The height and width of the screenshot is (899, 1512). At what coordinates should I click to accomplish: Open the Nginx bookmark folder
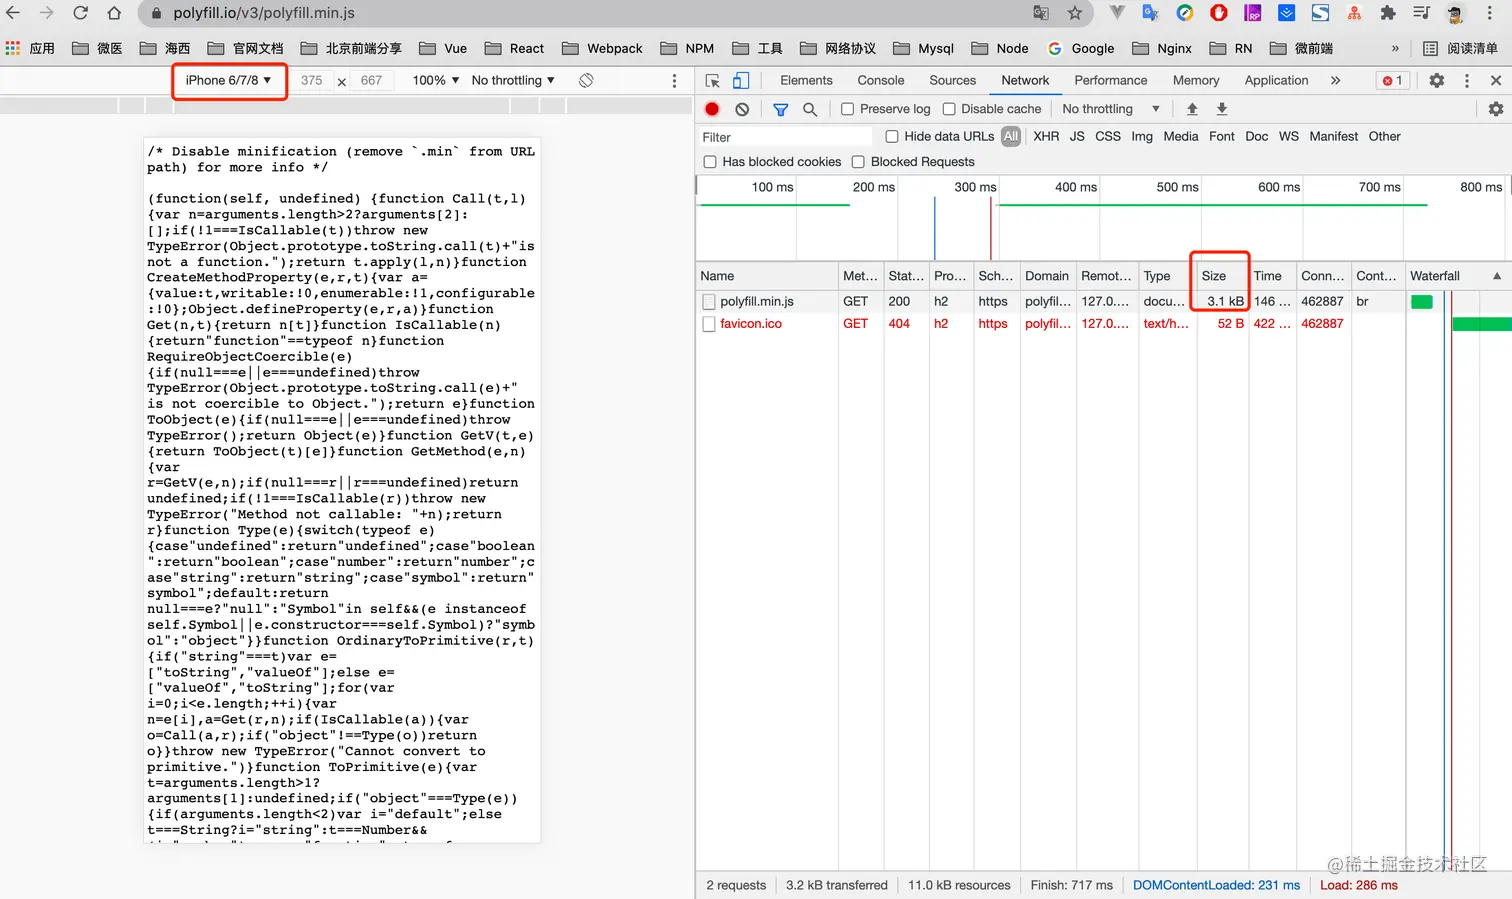pyautogui.click(x=1162, y=48)
